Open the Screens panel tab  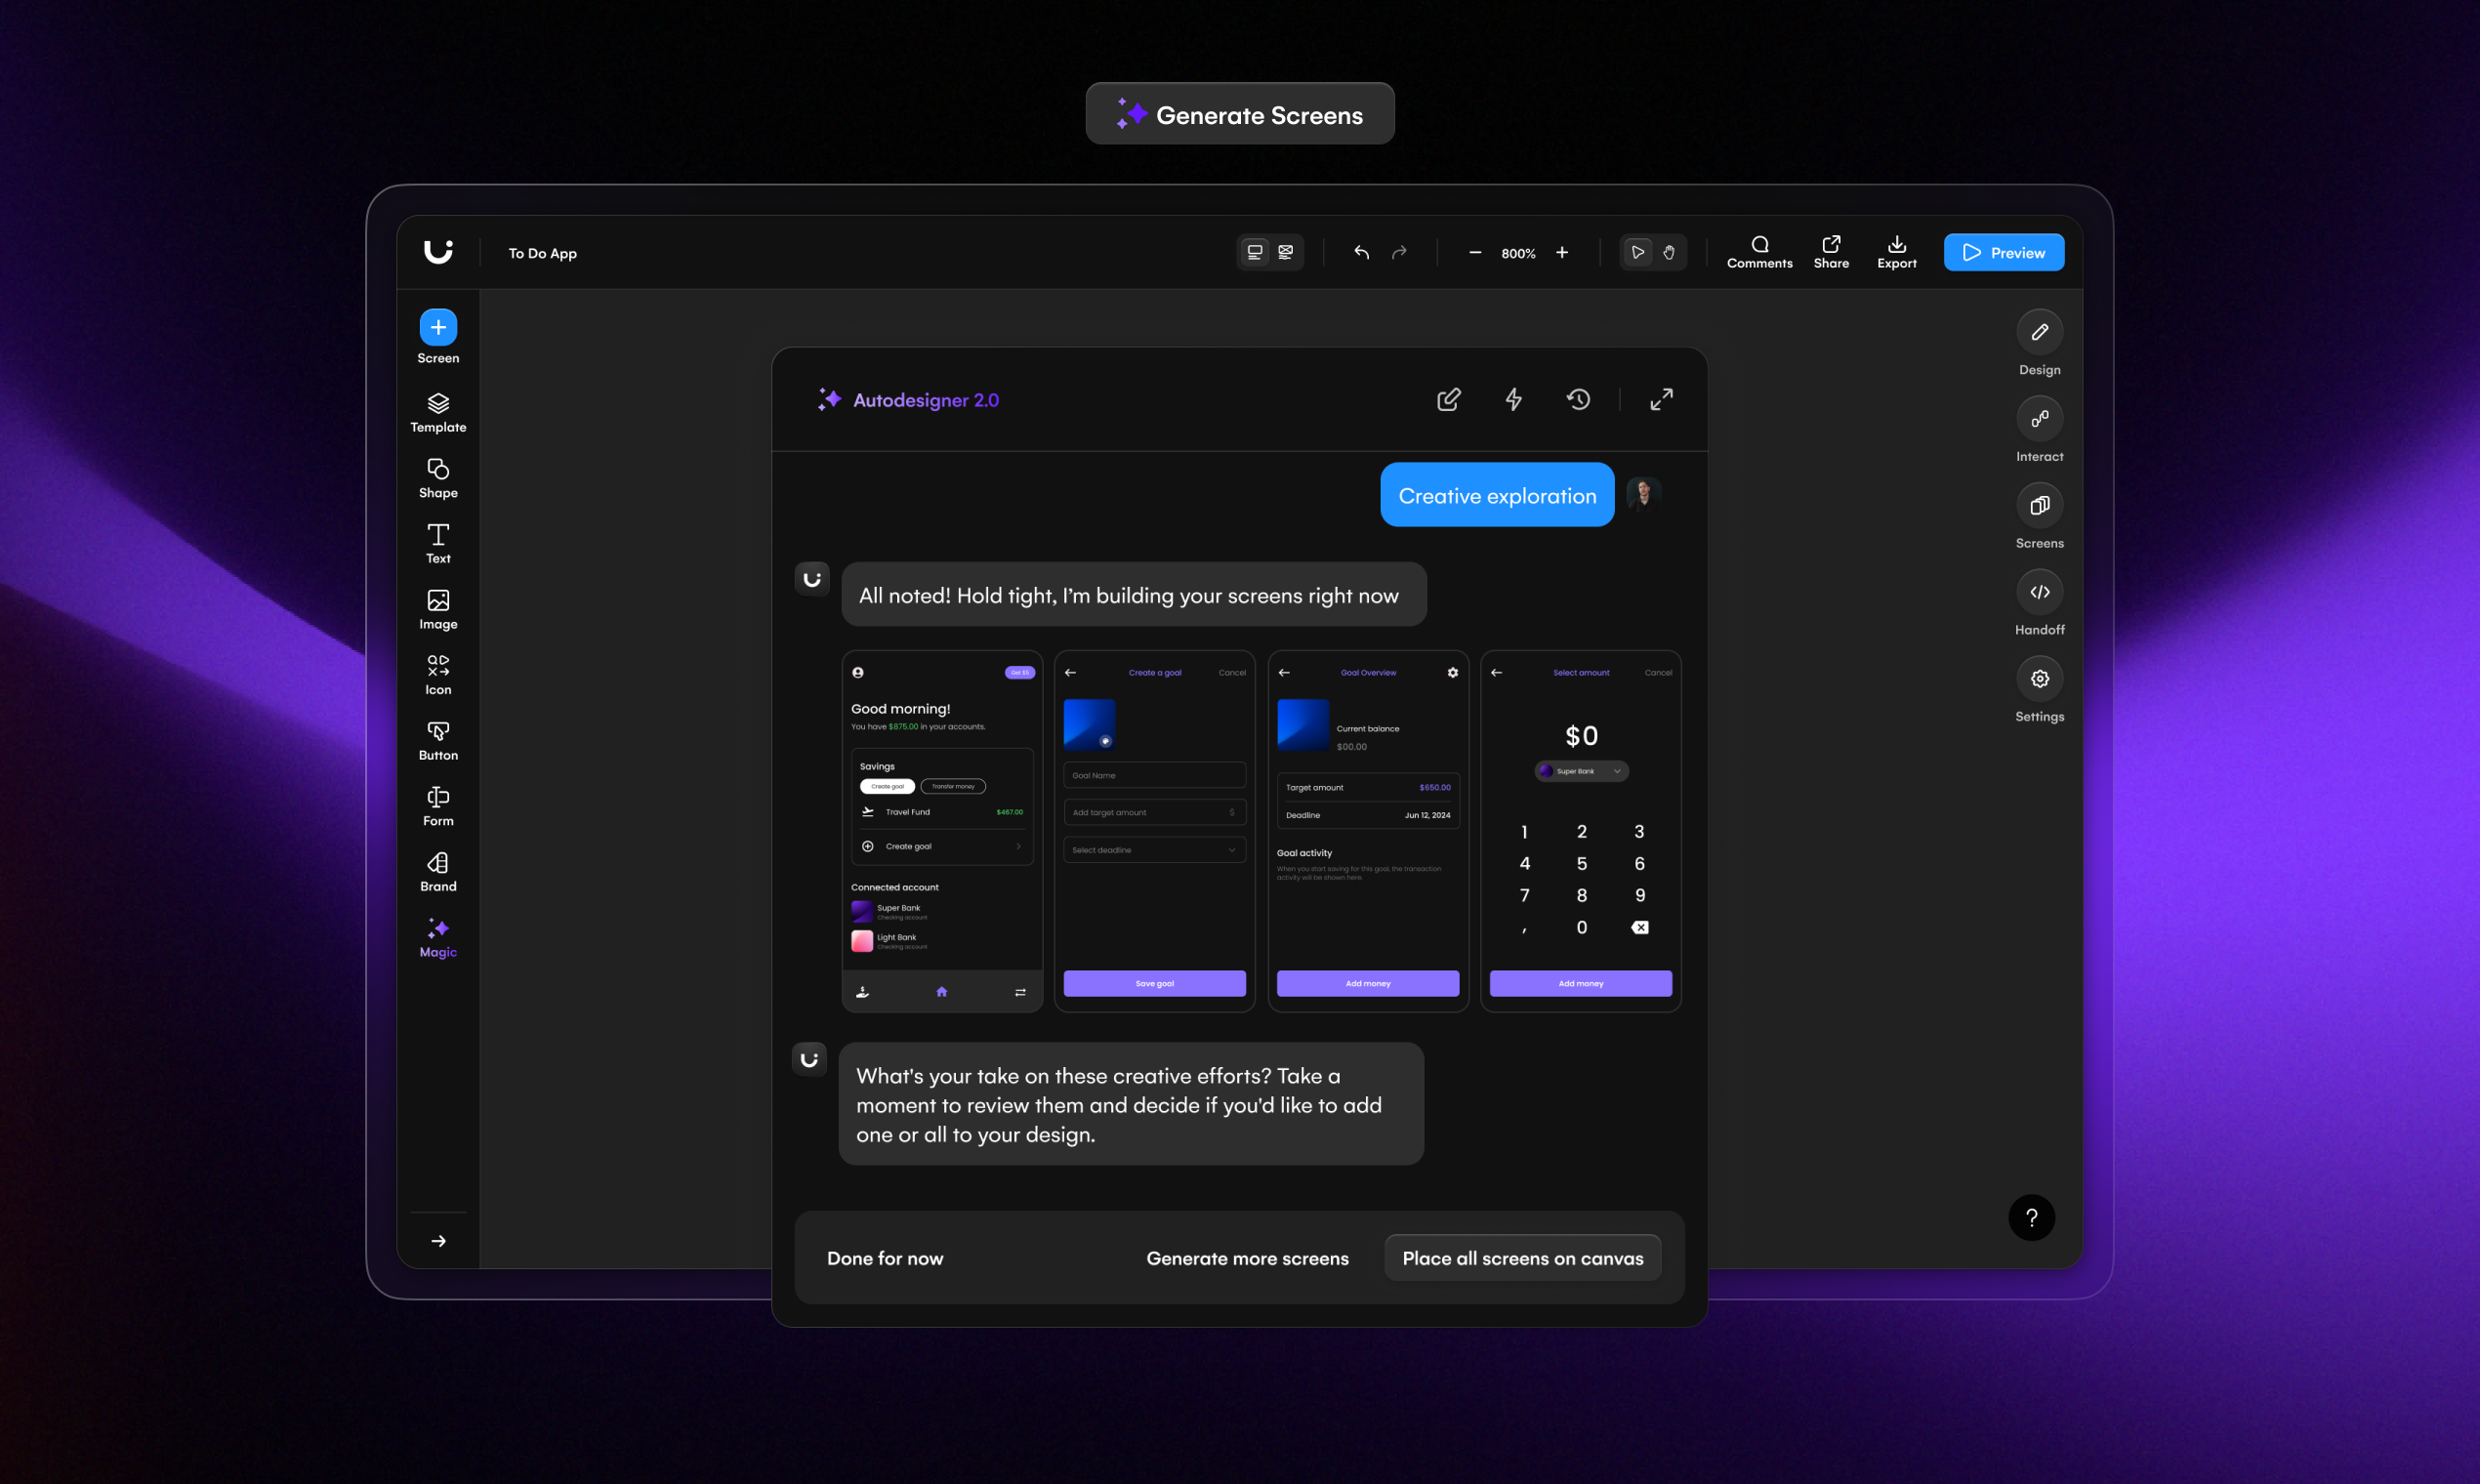coord(2039,506)
